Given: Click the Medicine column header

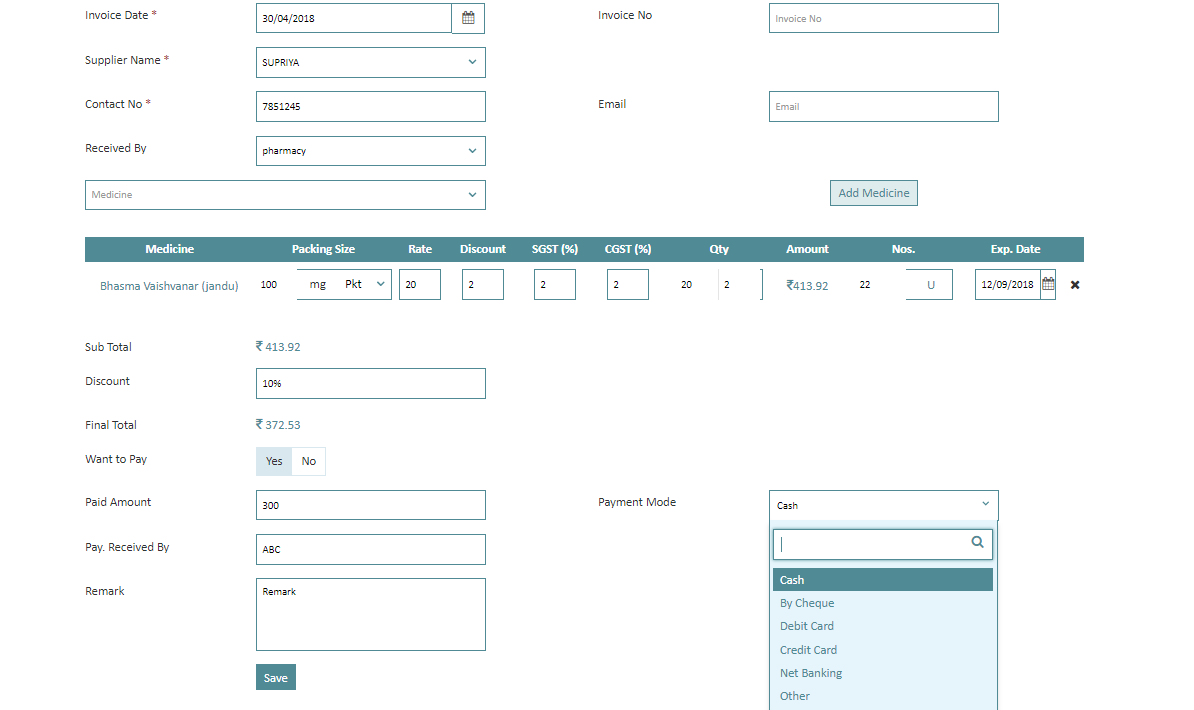Looking at the screenshot, I should click(x=170, y=249).
